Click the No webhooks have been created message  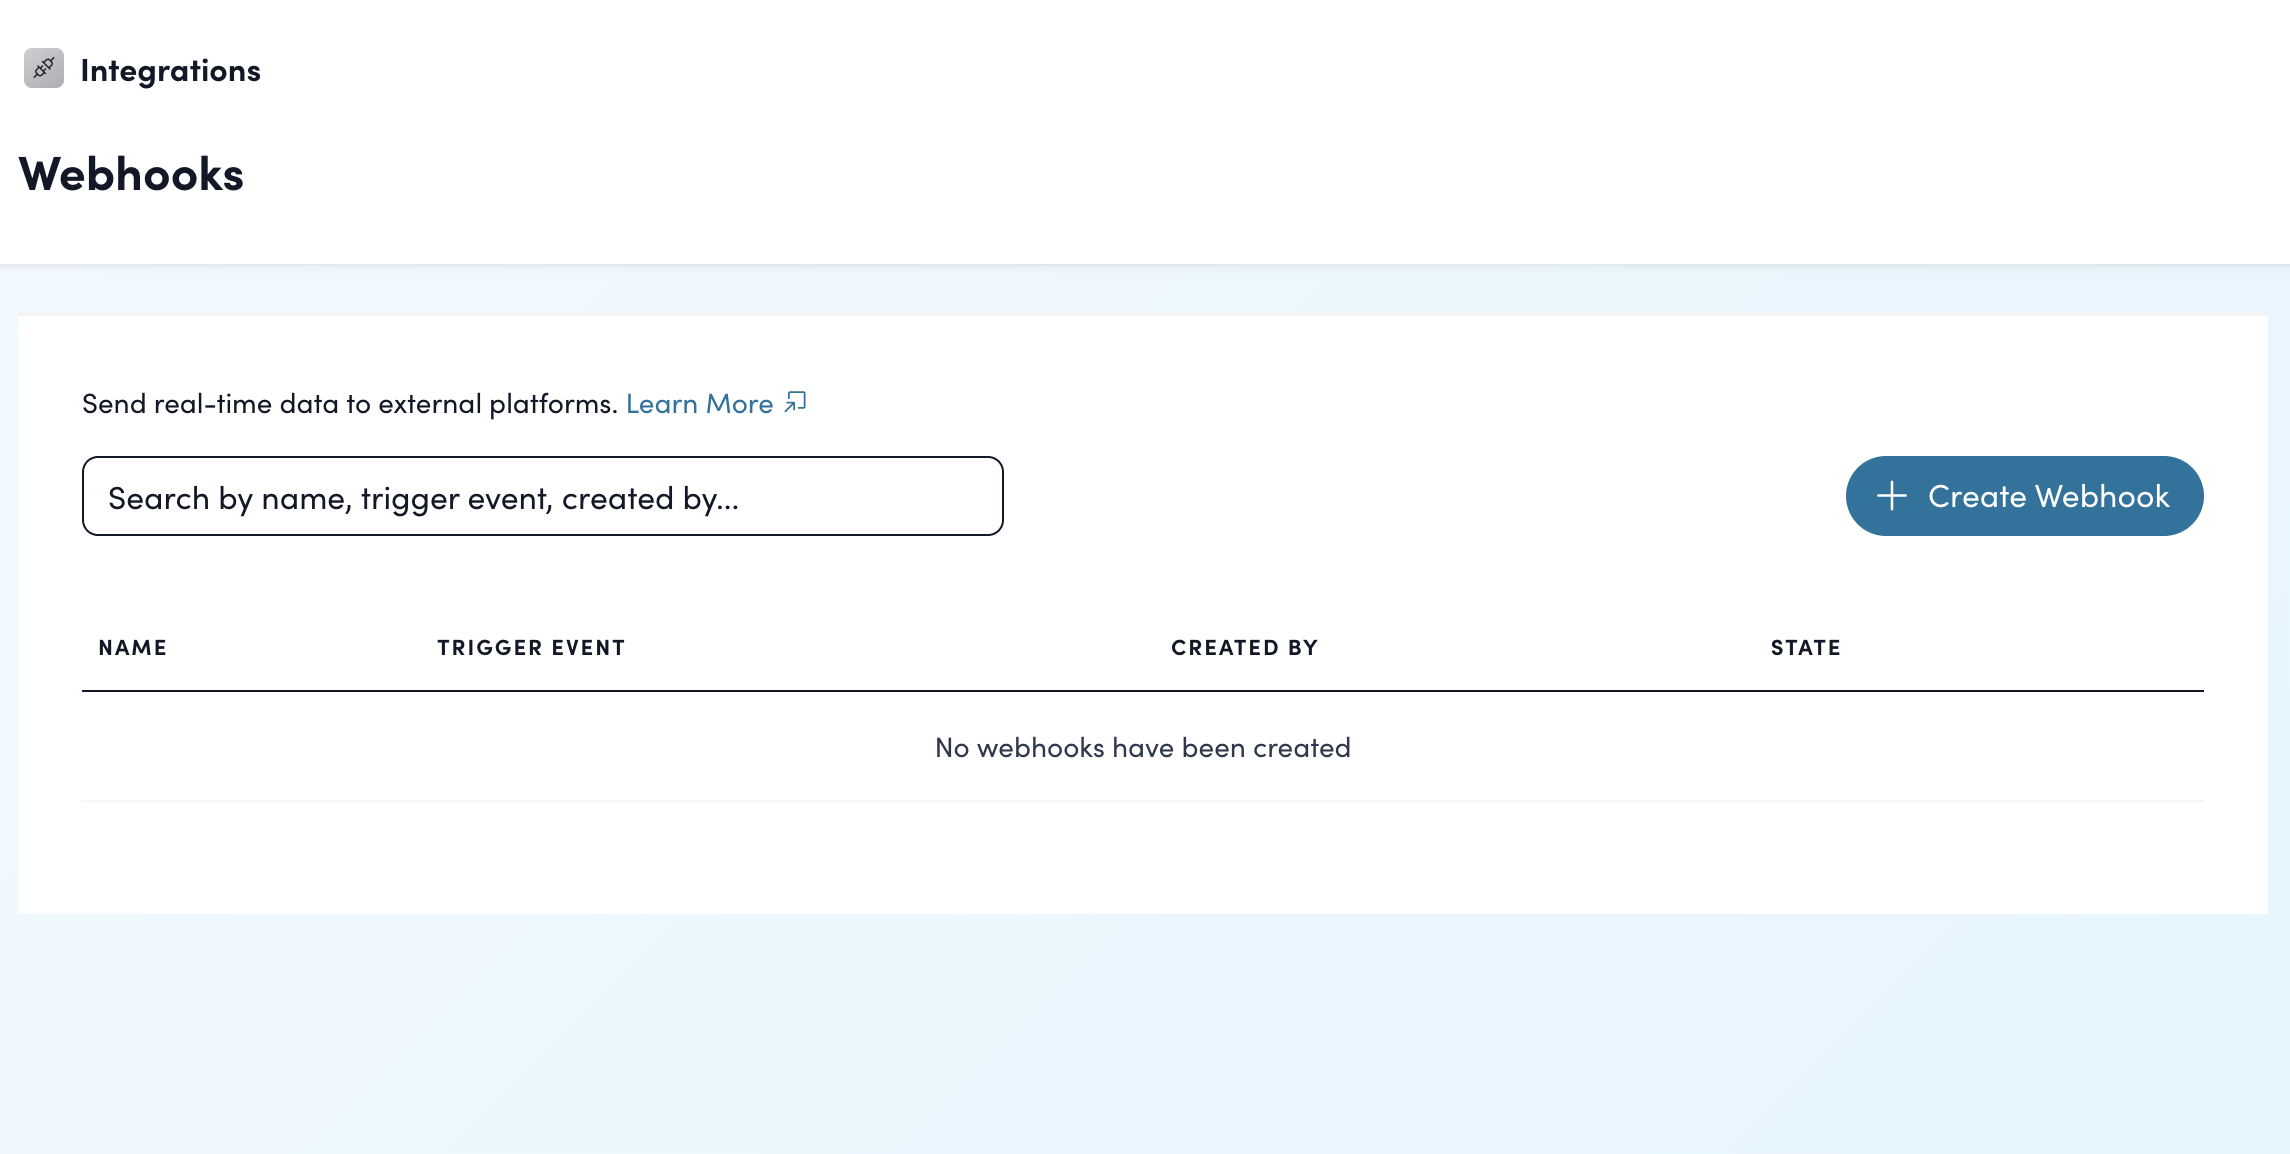click(1141, 747)
